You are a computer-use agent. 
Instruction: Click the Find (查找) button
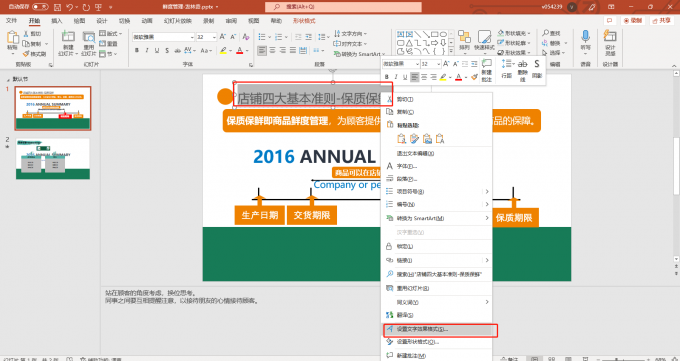pyautogui.click(x=551, y=33)
